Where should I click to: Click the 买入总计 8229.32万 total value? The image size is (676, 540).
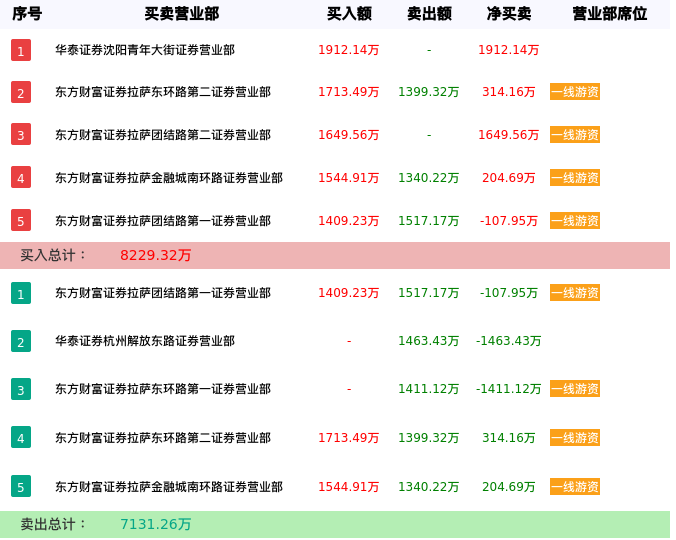pos(156,256)
